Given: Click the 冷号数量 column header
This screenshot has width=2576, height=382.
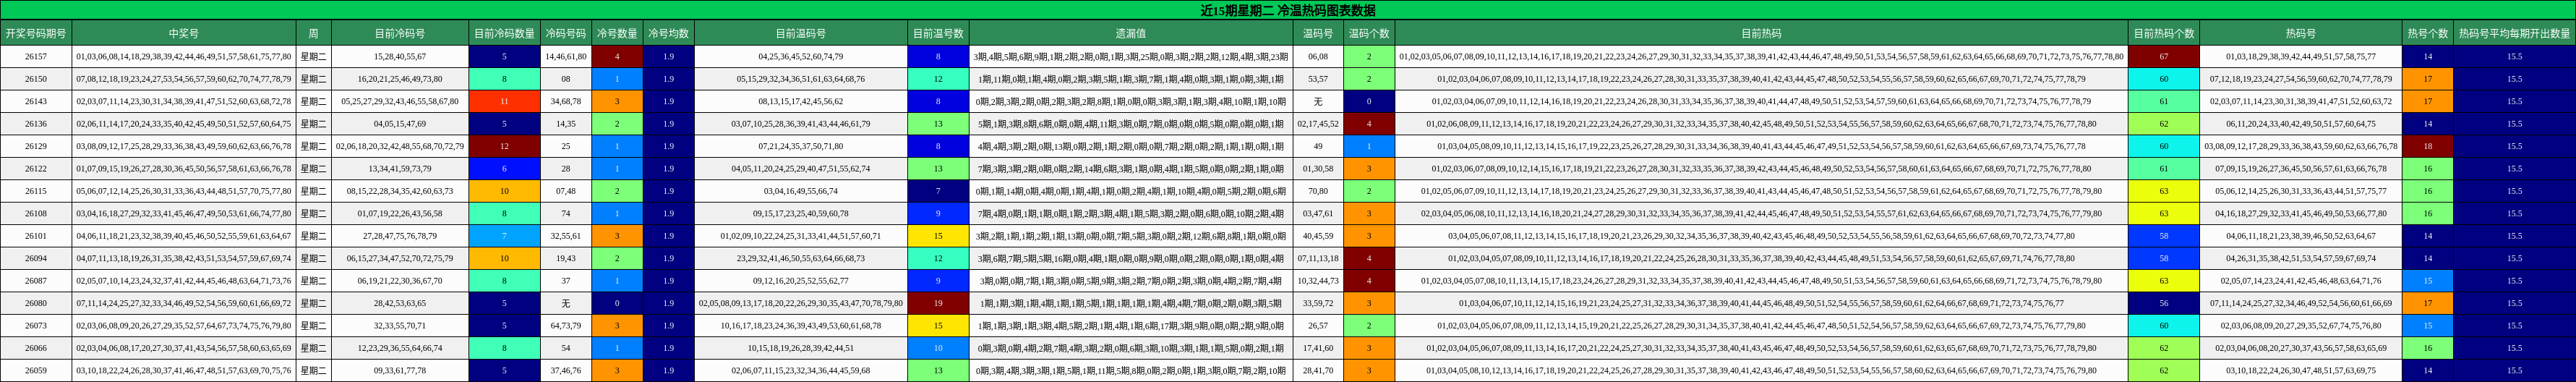Looking at the screenshot, I should (617, 33).
